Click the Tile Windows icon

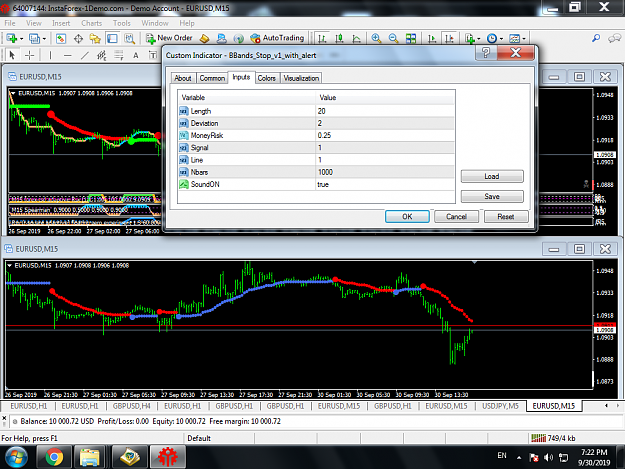tap(411, 38)
